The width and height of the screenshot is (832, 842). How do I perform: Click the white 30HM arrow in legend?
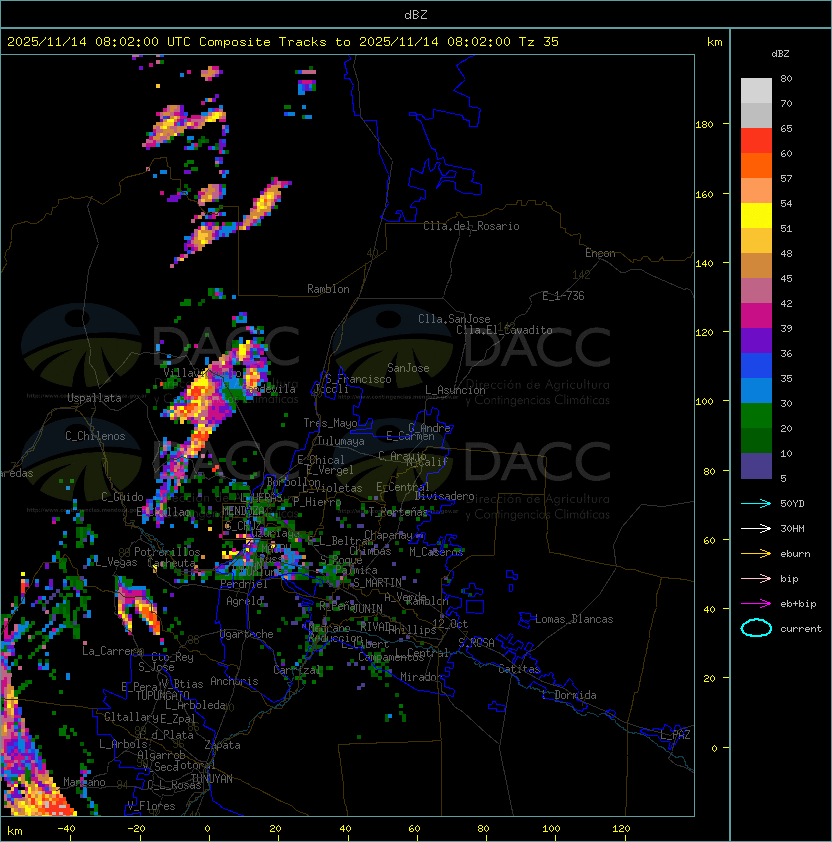[x=756, y=528]
